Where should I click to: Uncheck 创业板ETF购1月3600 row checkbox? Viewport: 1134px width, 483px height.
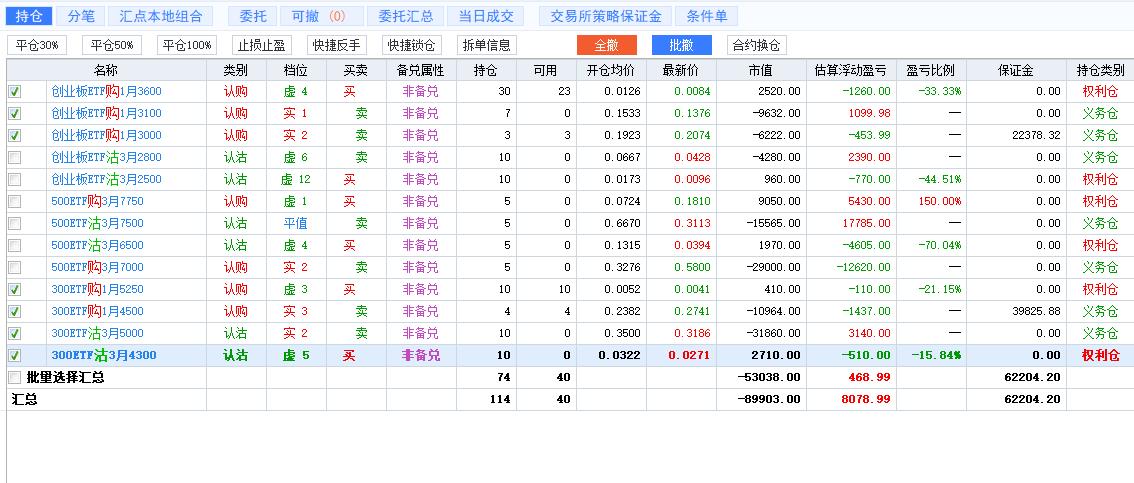pyautogui.click(x=14, y=92)
